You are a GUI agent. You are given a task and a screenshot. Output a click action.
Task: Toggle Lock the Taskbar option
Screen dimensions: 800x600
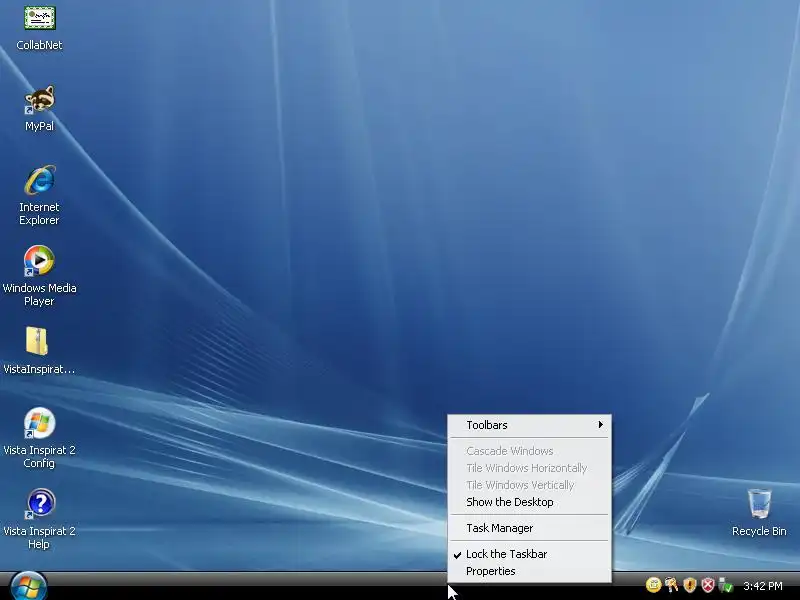(530, 554)
